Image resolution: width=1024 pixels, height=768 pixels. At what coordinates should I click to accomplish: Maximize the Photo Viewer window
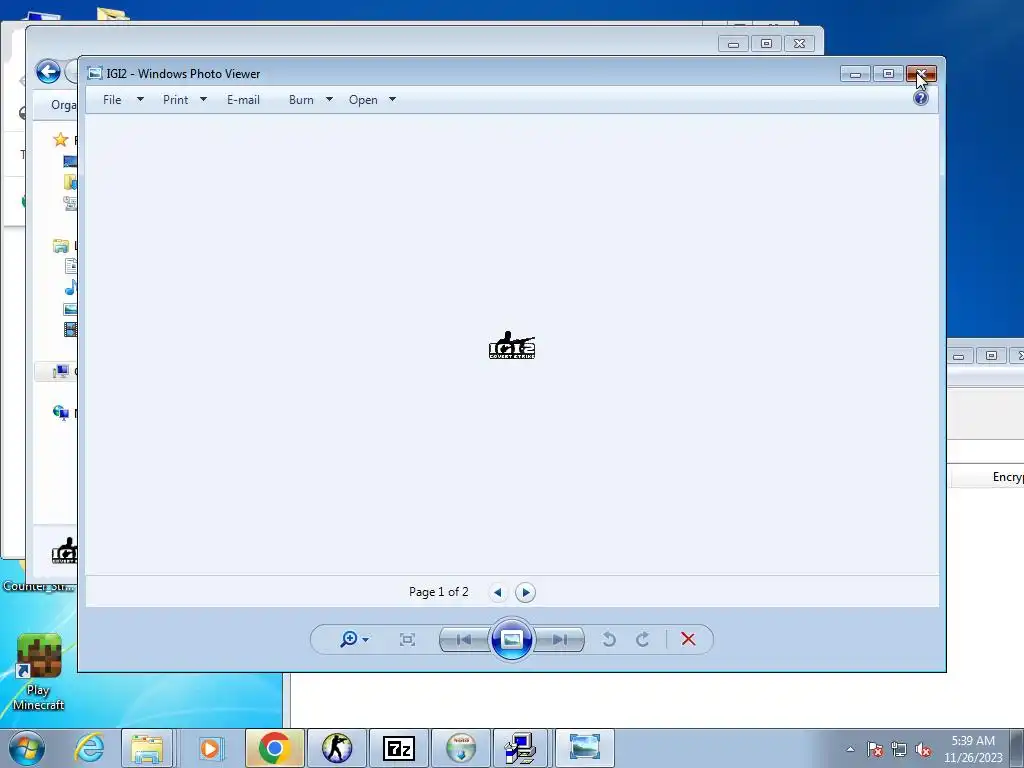(888, 74)
